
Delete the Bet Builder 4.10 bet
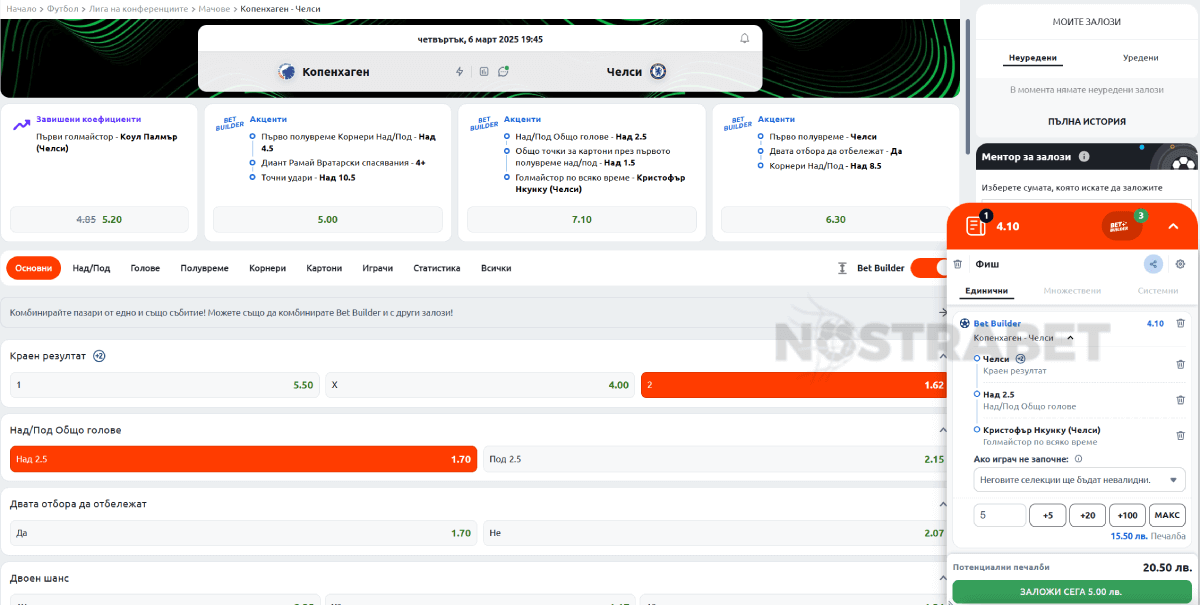tap(1181, 323)
